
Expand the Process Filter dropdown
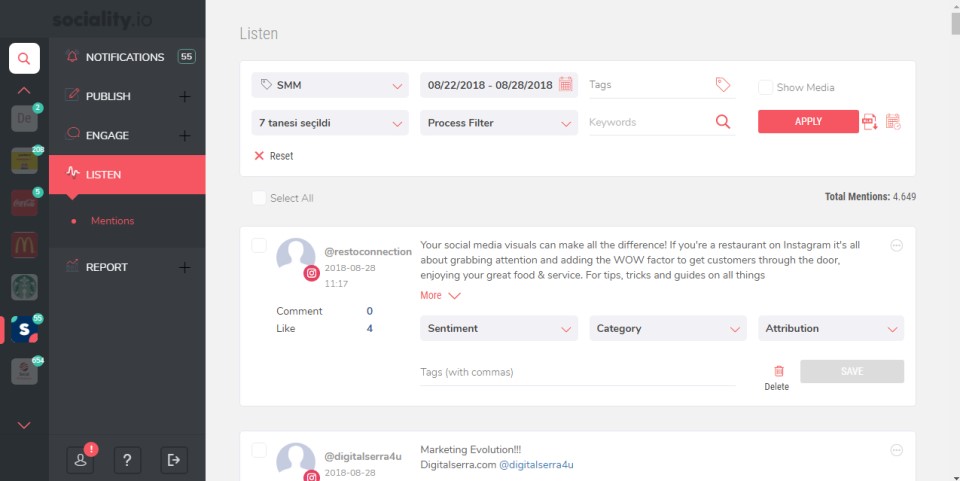499,123
